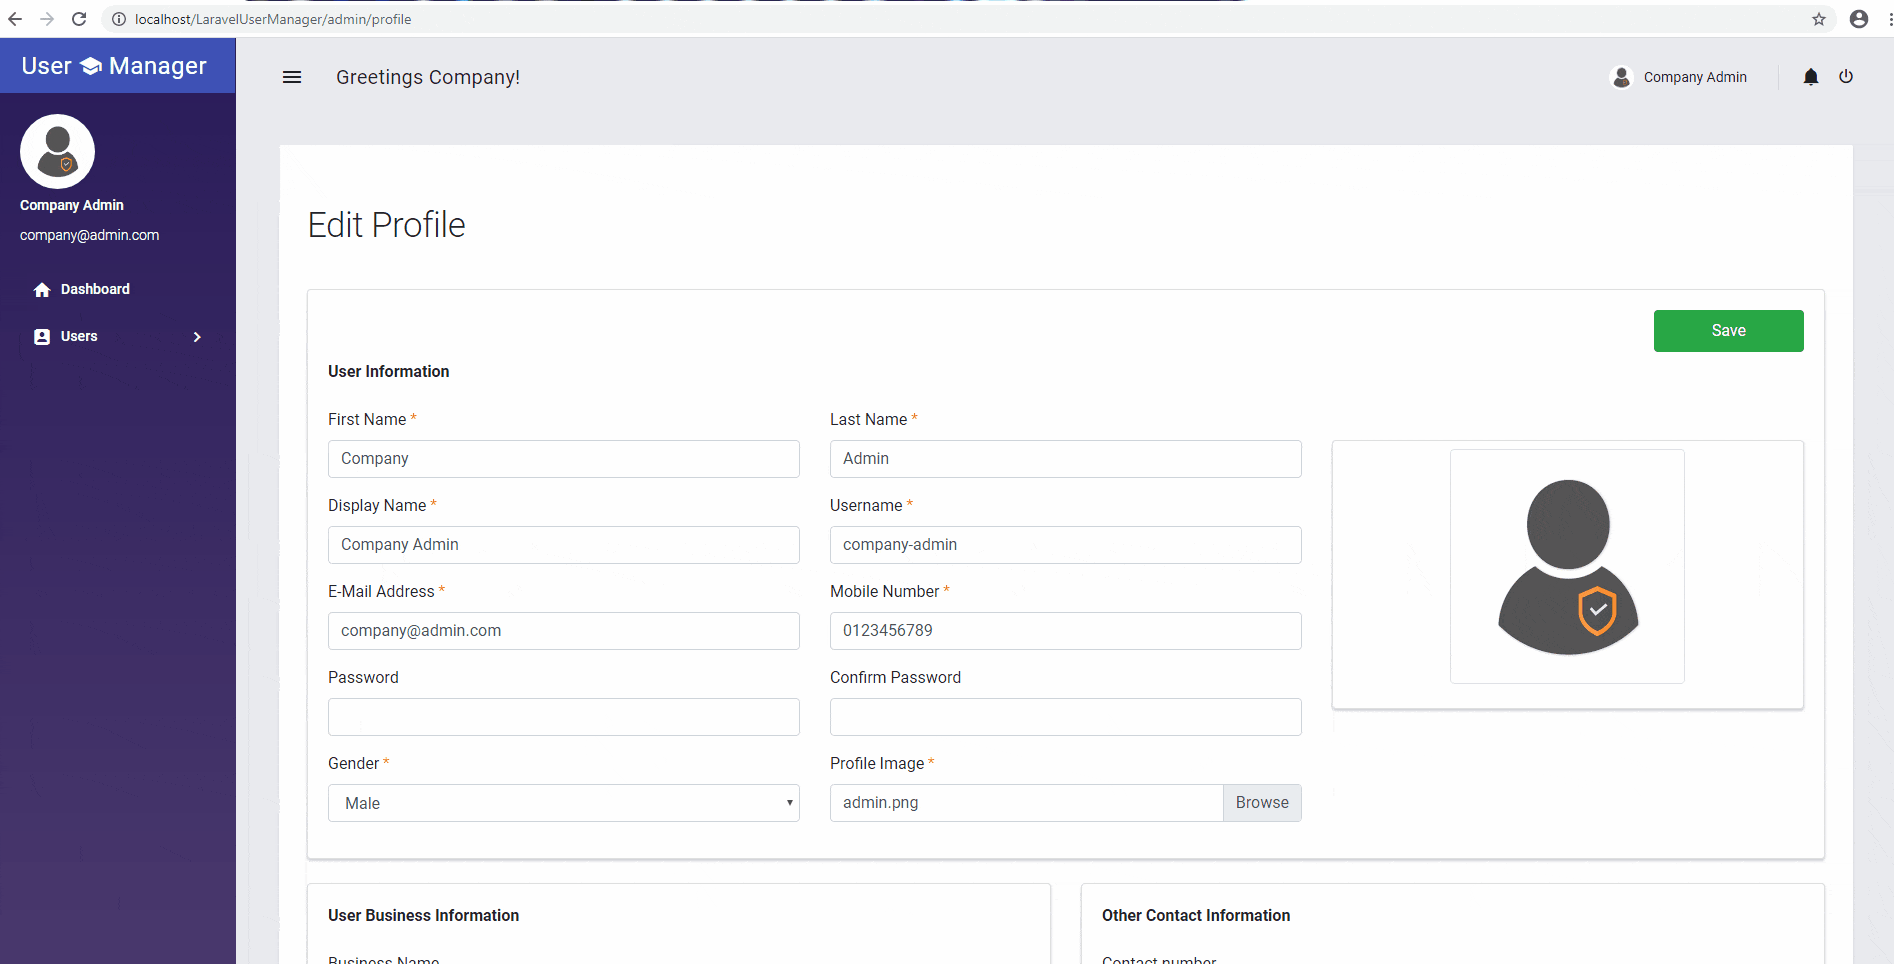Image resolution: width=1894 pixels, height=964 pixels.
Task: Bookmark this page with the star icon
Action: [1819, 18]
